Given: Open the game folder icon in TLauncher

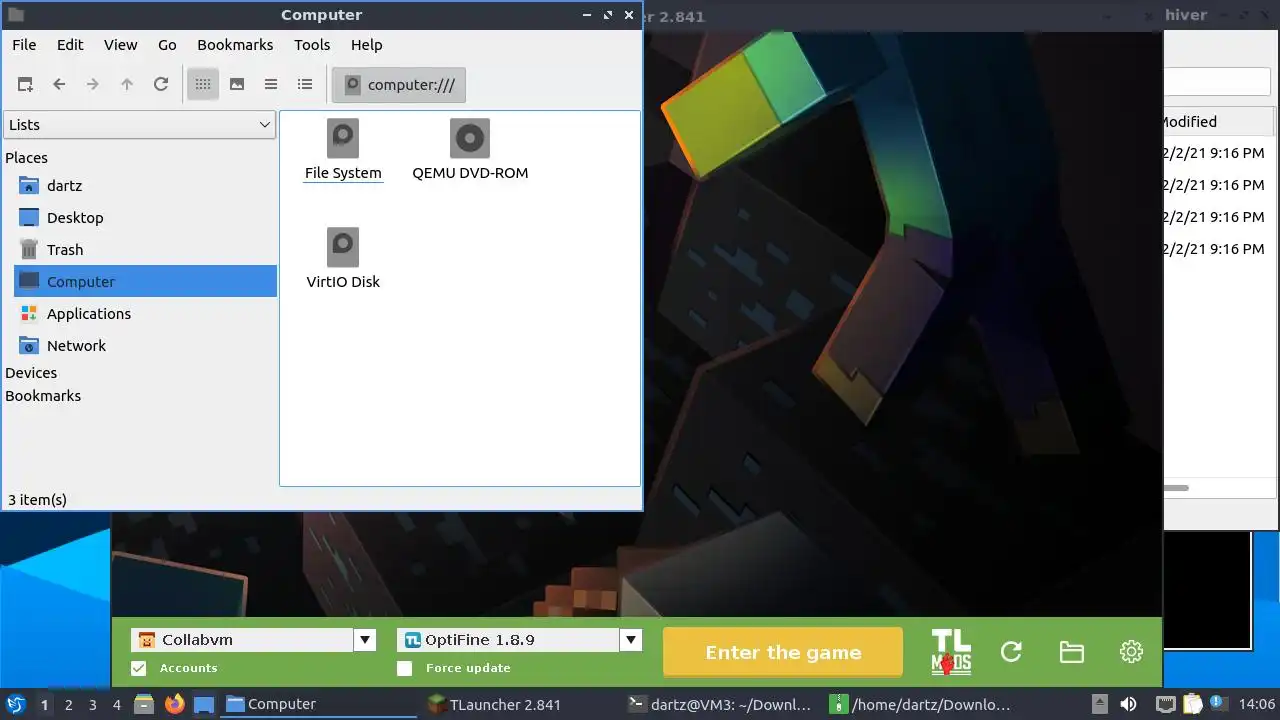Looking at the screenshot, I should coord(1071,652).
